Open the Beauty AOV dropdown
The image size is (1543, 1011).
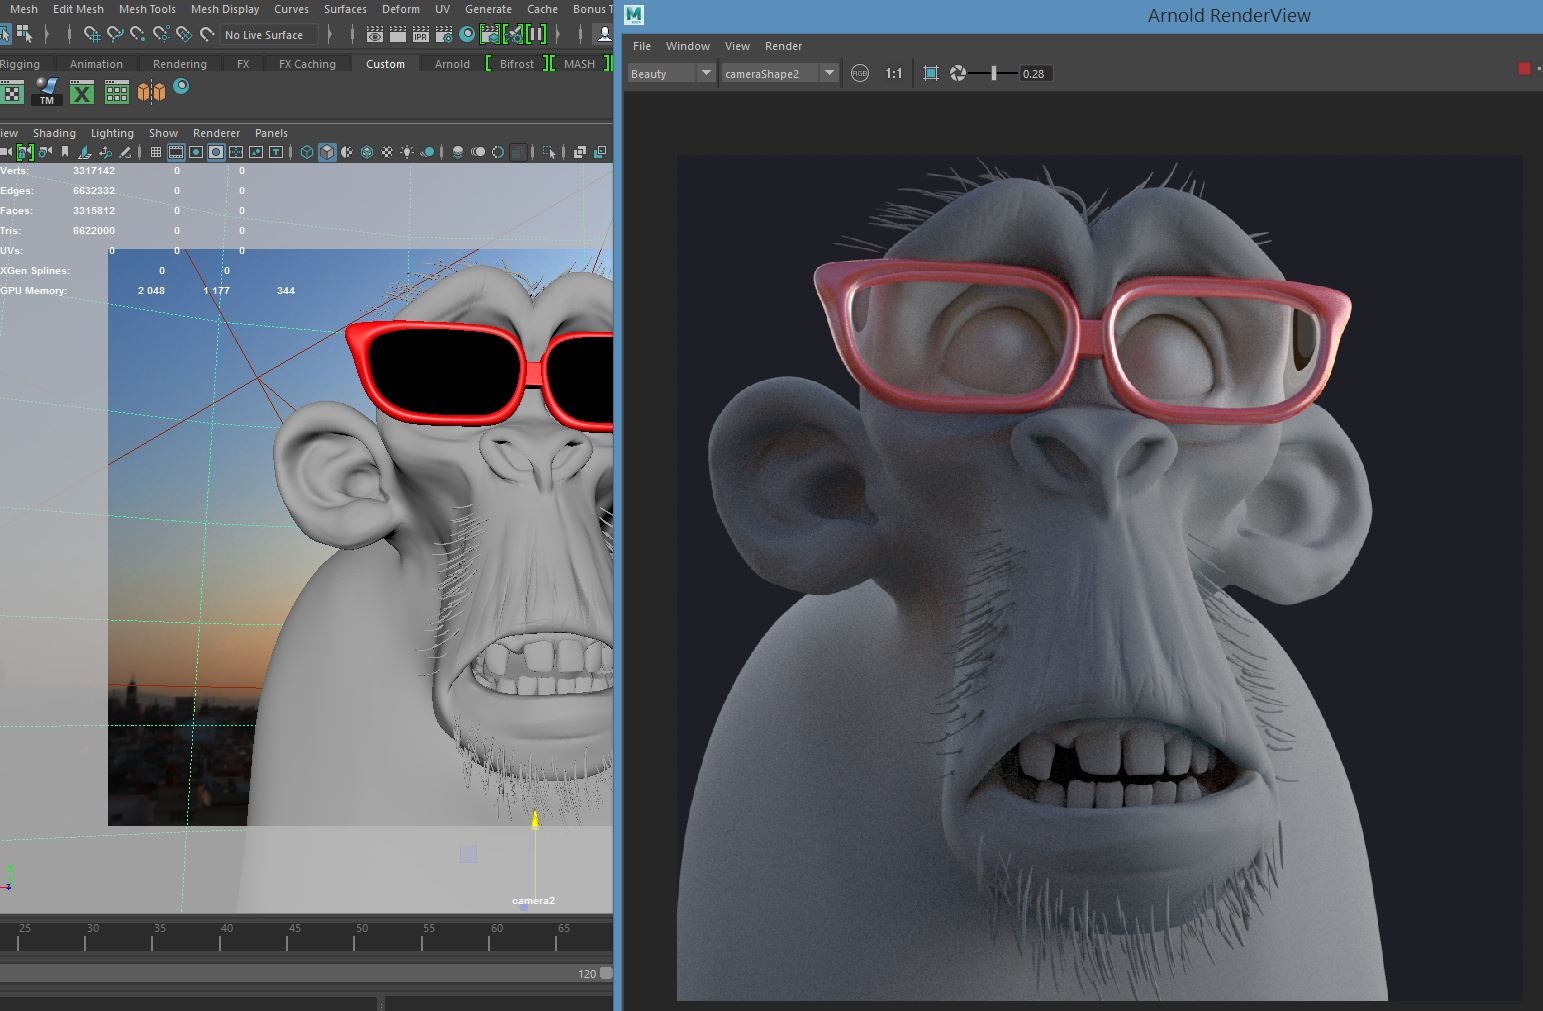(x=670, y=73)
